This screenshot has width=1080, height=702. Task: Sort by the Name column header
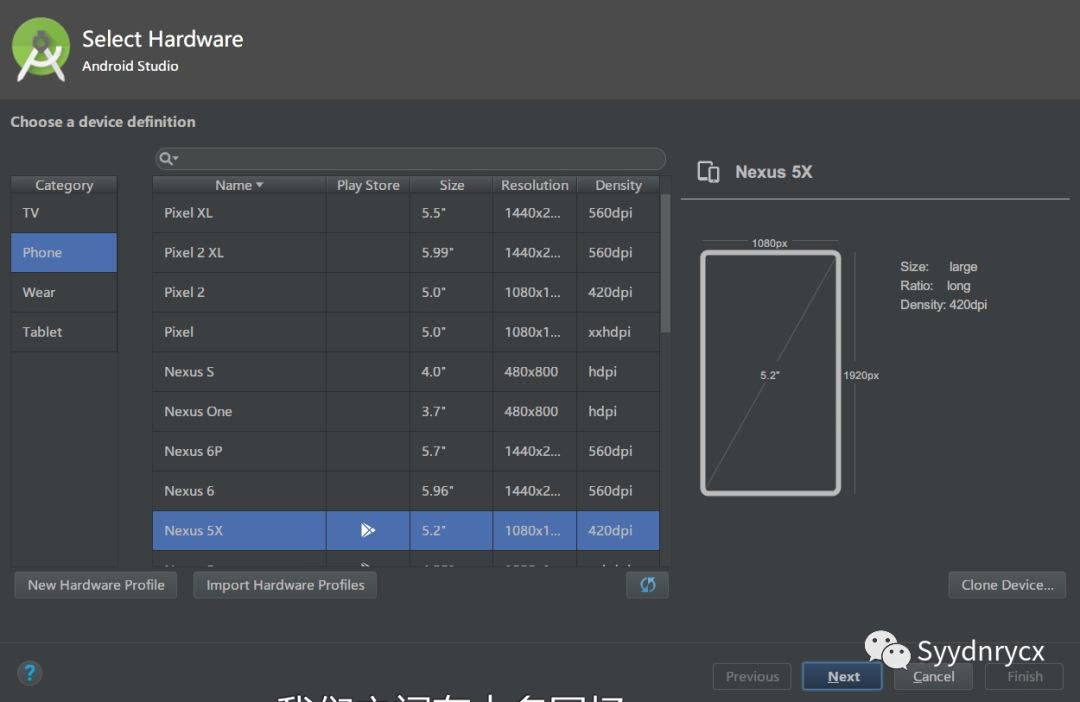(239, 185)
